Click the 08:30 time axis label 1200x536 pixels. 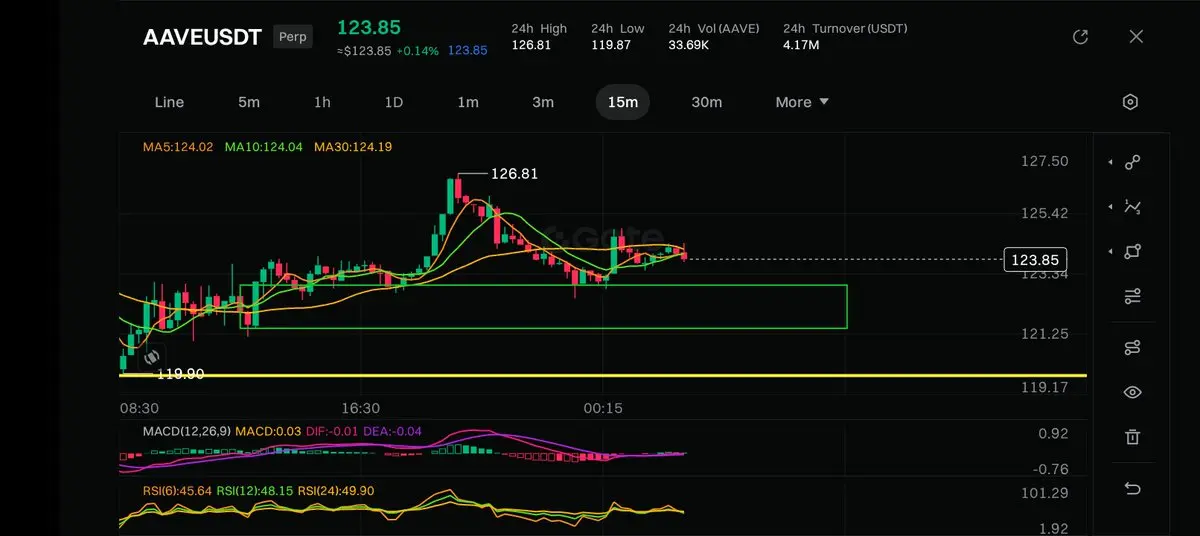click(140, 409)
